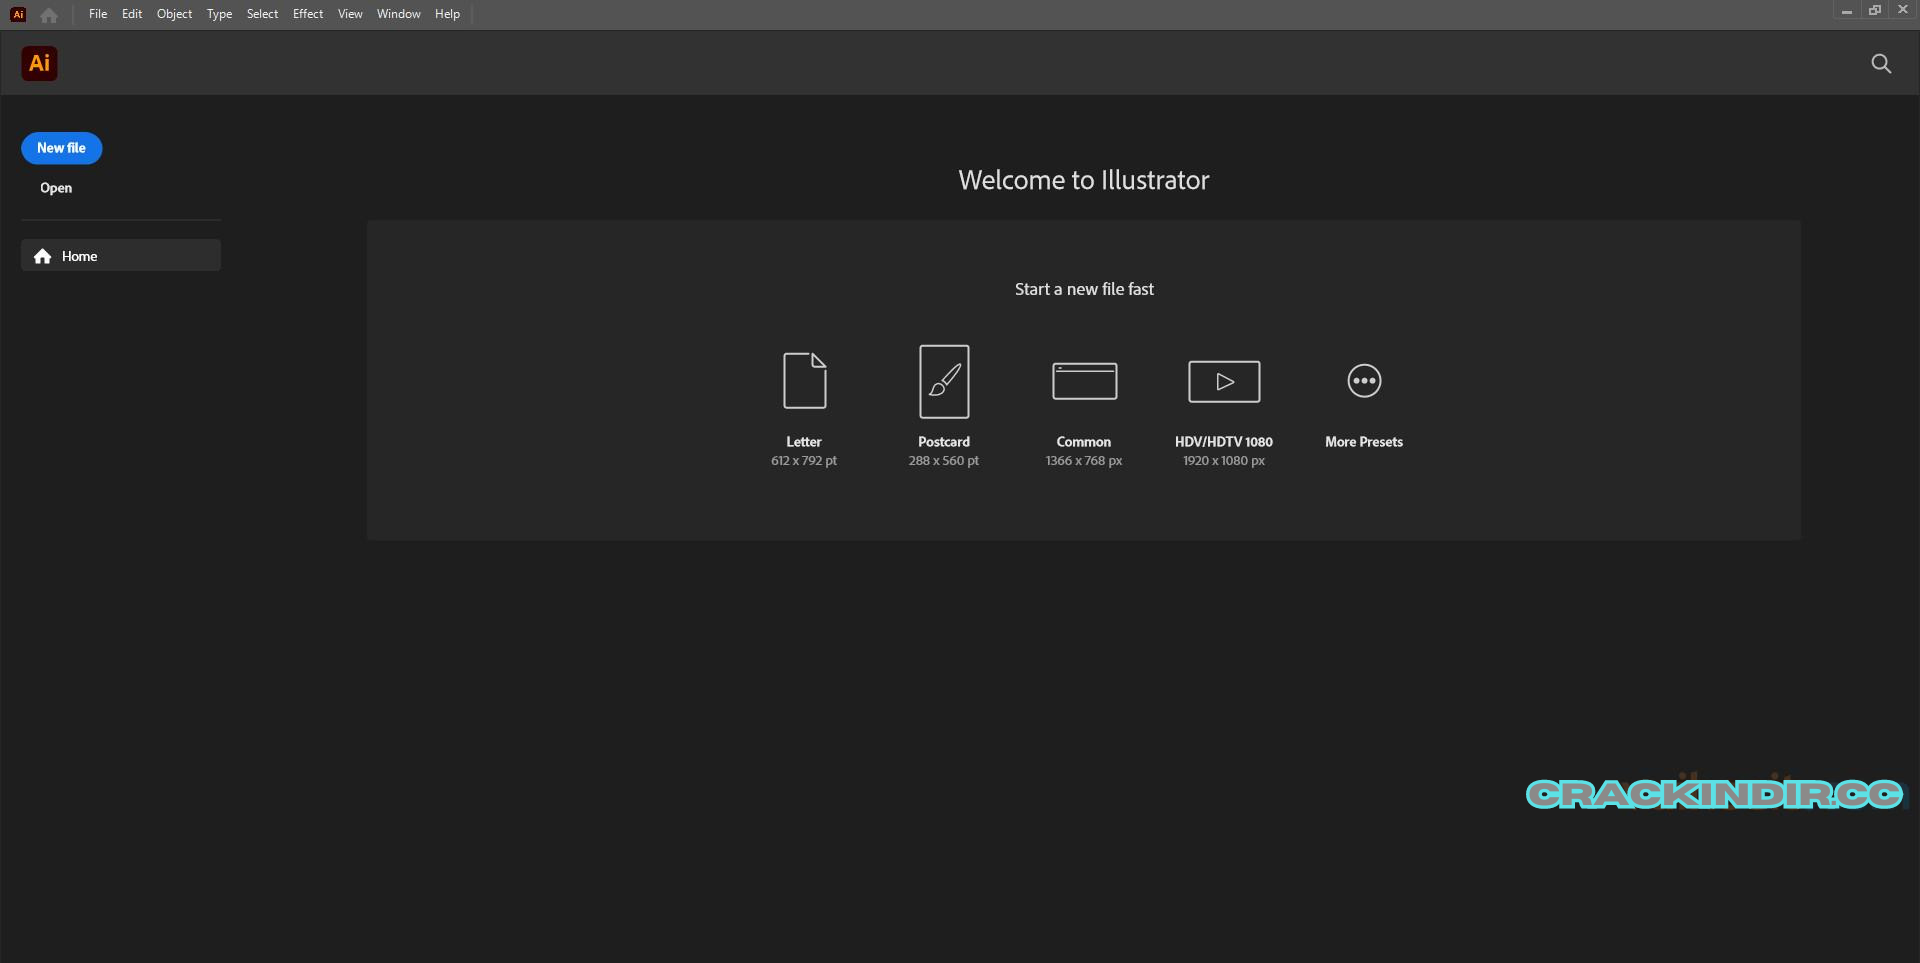Open the Help menu
Viewport: 1920px width, 963px height.
click(447, 14)
